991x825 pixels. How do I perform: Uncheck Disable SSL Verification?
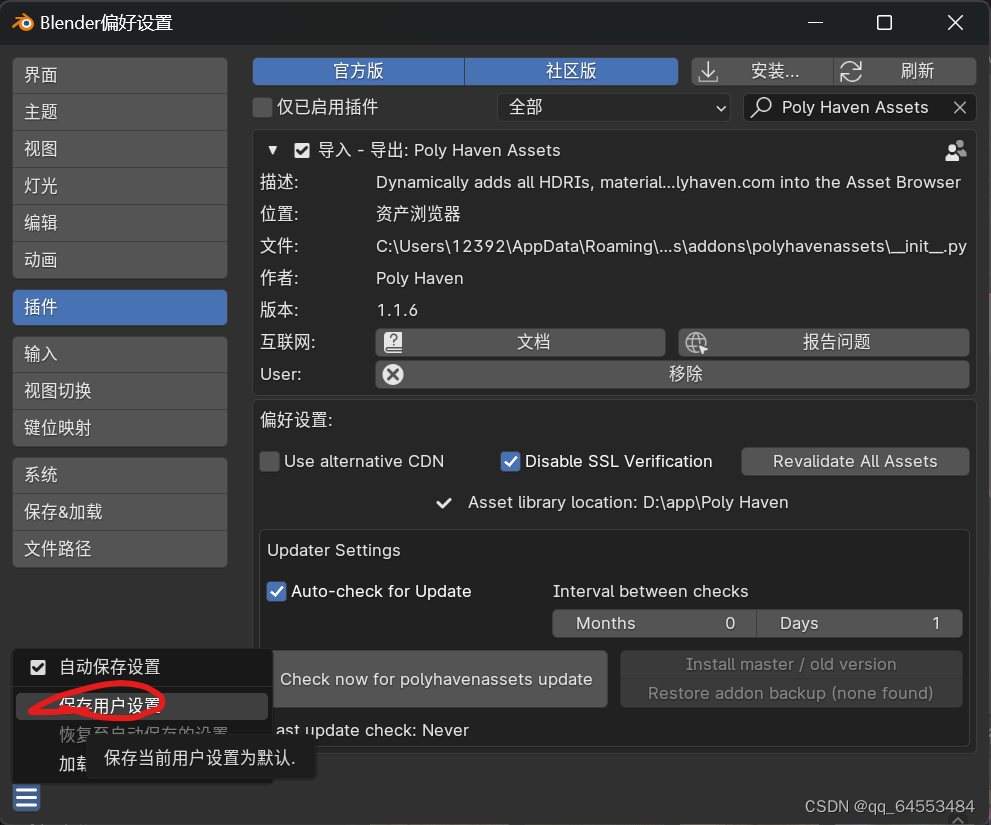click(510, 461)
